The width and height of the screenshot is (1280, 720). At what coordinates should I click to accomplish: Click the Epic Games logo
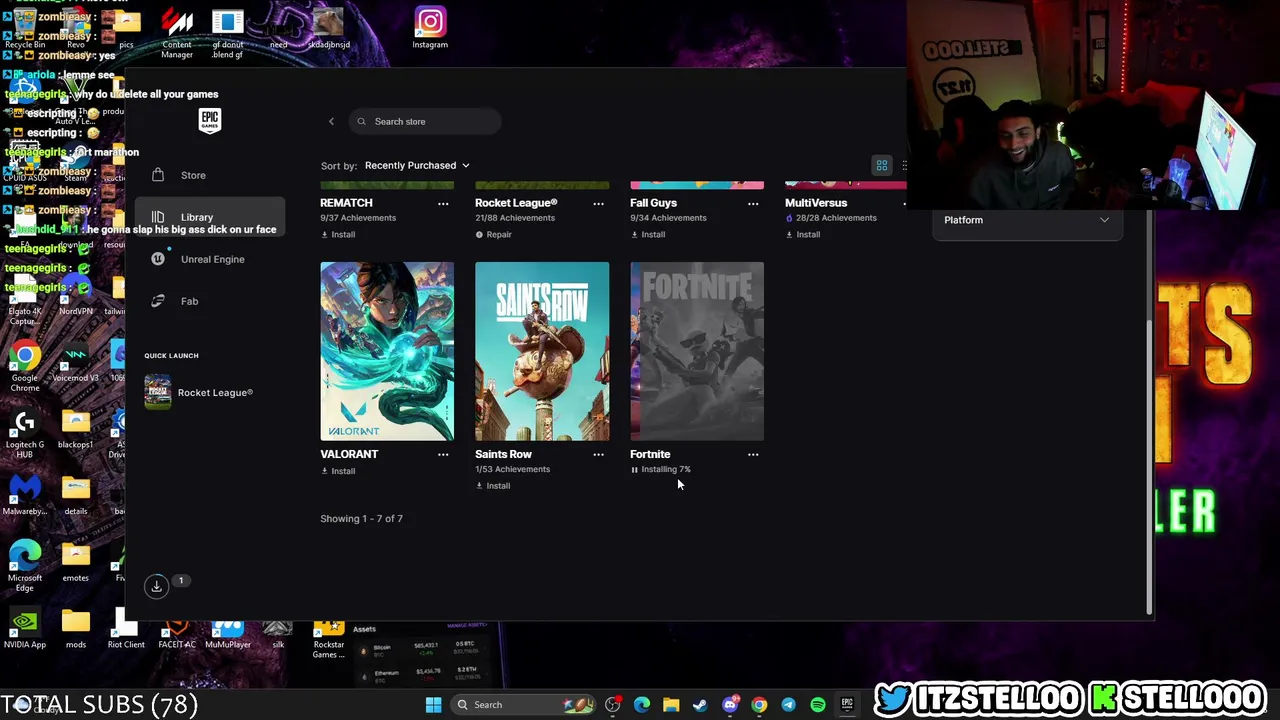pos(210,120)
